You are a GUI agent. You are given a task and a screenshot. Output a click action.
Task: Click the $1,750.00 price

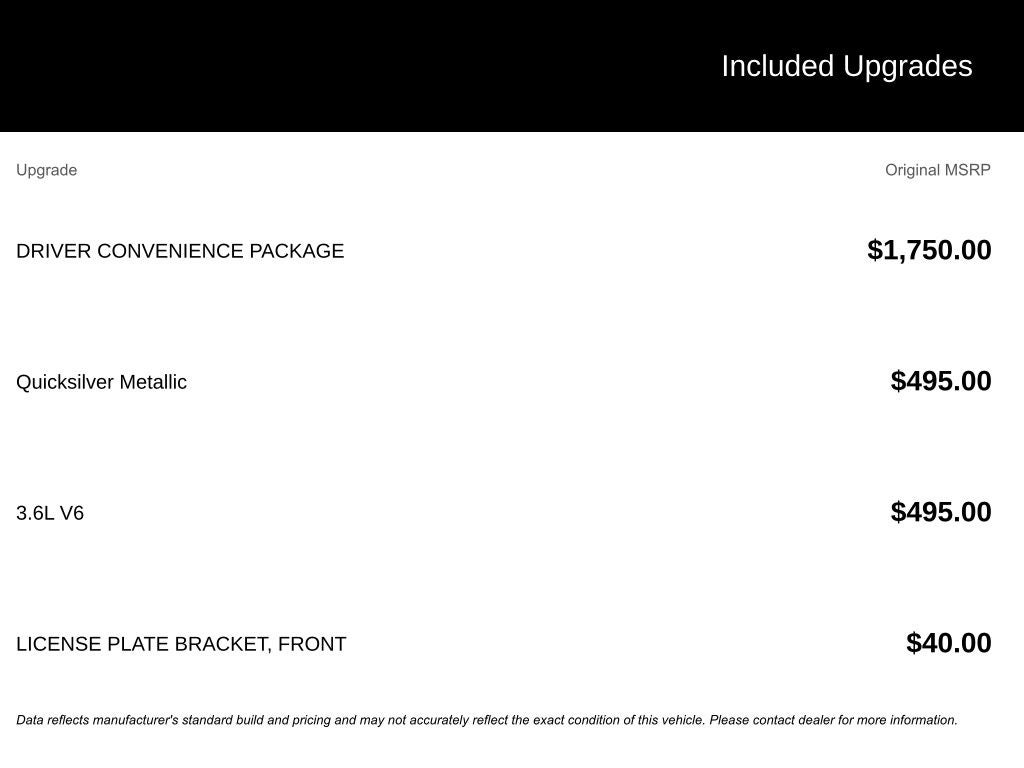tap(929, 250)
